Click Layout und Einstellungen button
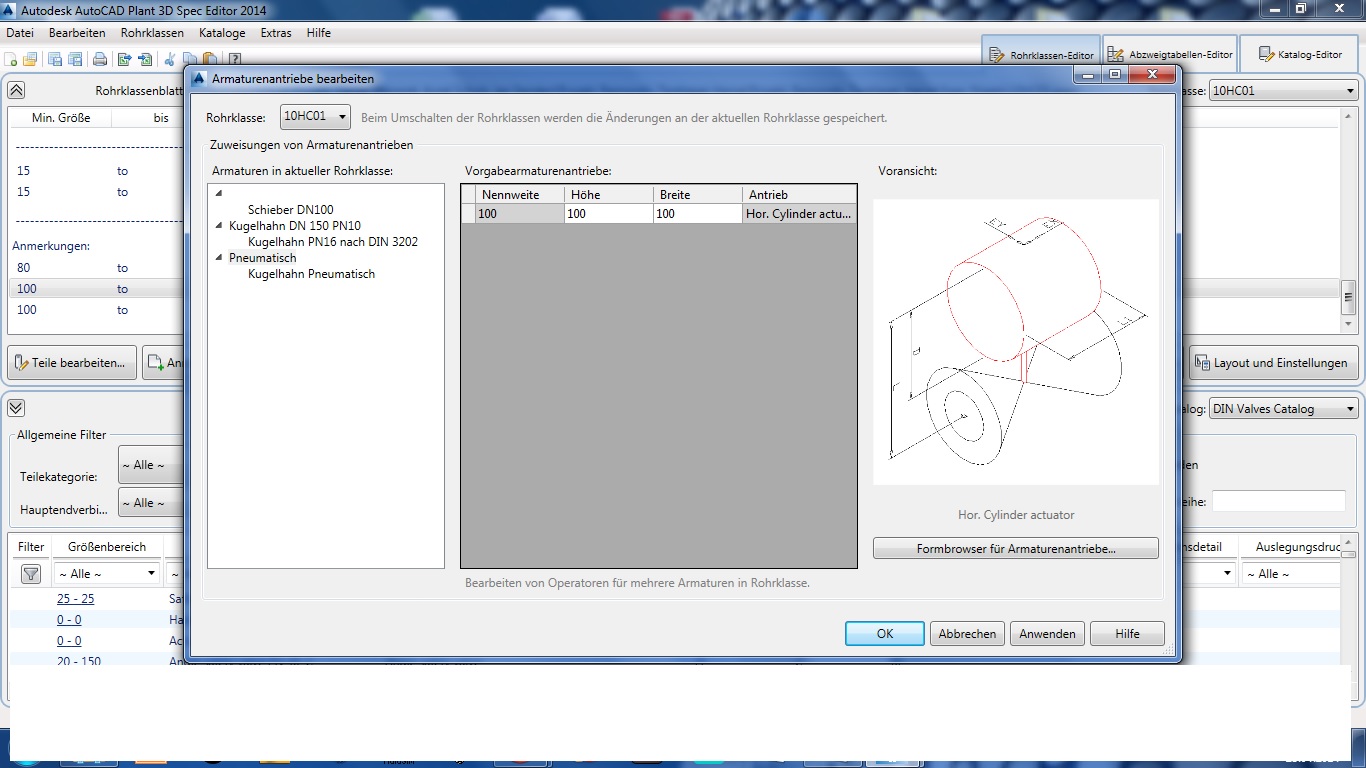The image size is (1366, 768). tap(1274, 363)
